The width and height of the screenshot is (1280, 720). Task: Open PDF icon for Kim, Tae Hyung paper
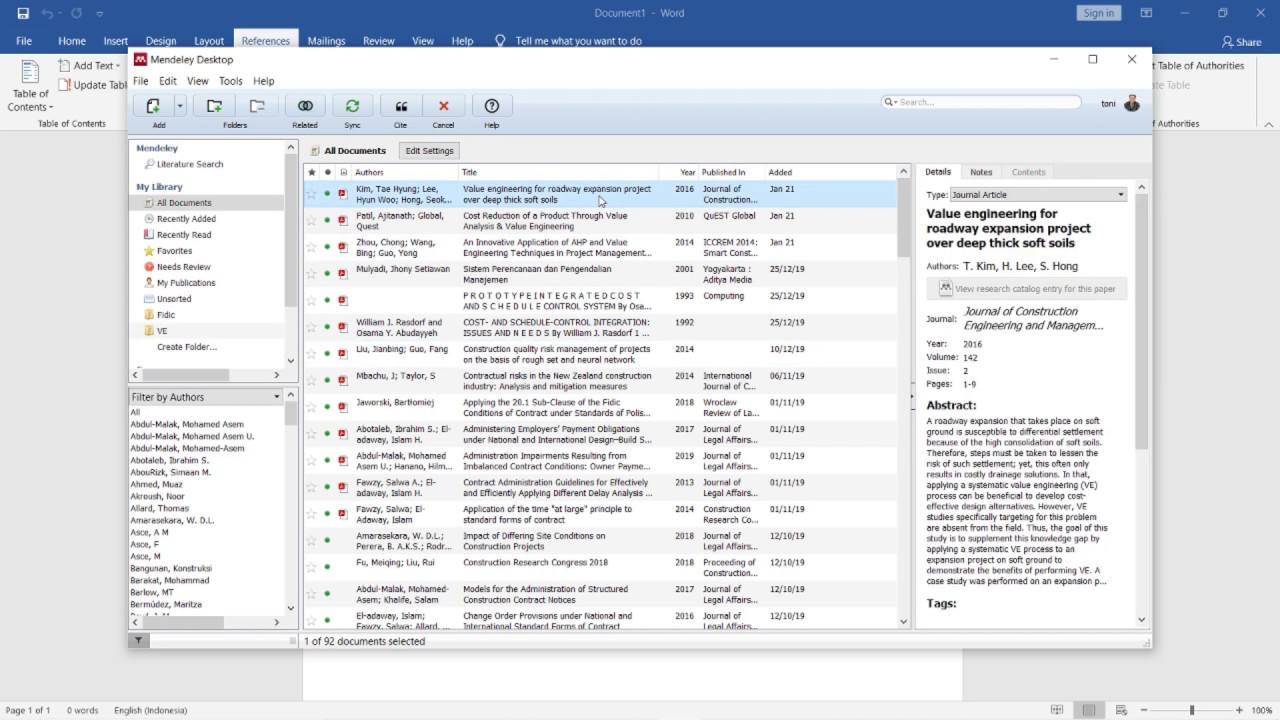(343, 194)
